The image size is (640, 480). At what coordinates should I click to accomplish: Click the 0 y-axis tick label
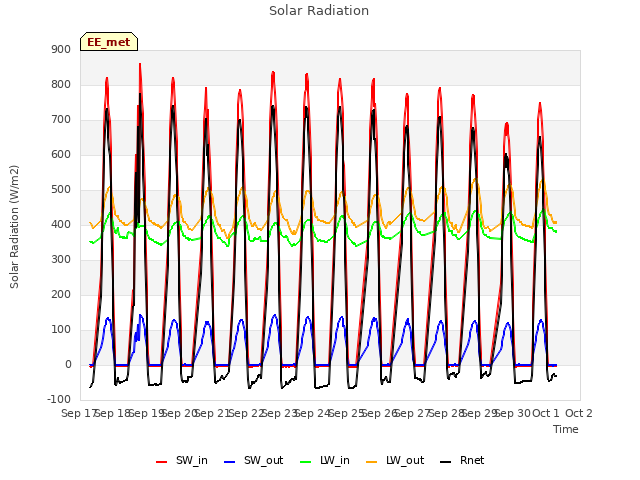pyautogui.click(x=68, y=364)
